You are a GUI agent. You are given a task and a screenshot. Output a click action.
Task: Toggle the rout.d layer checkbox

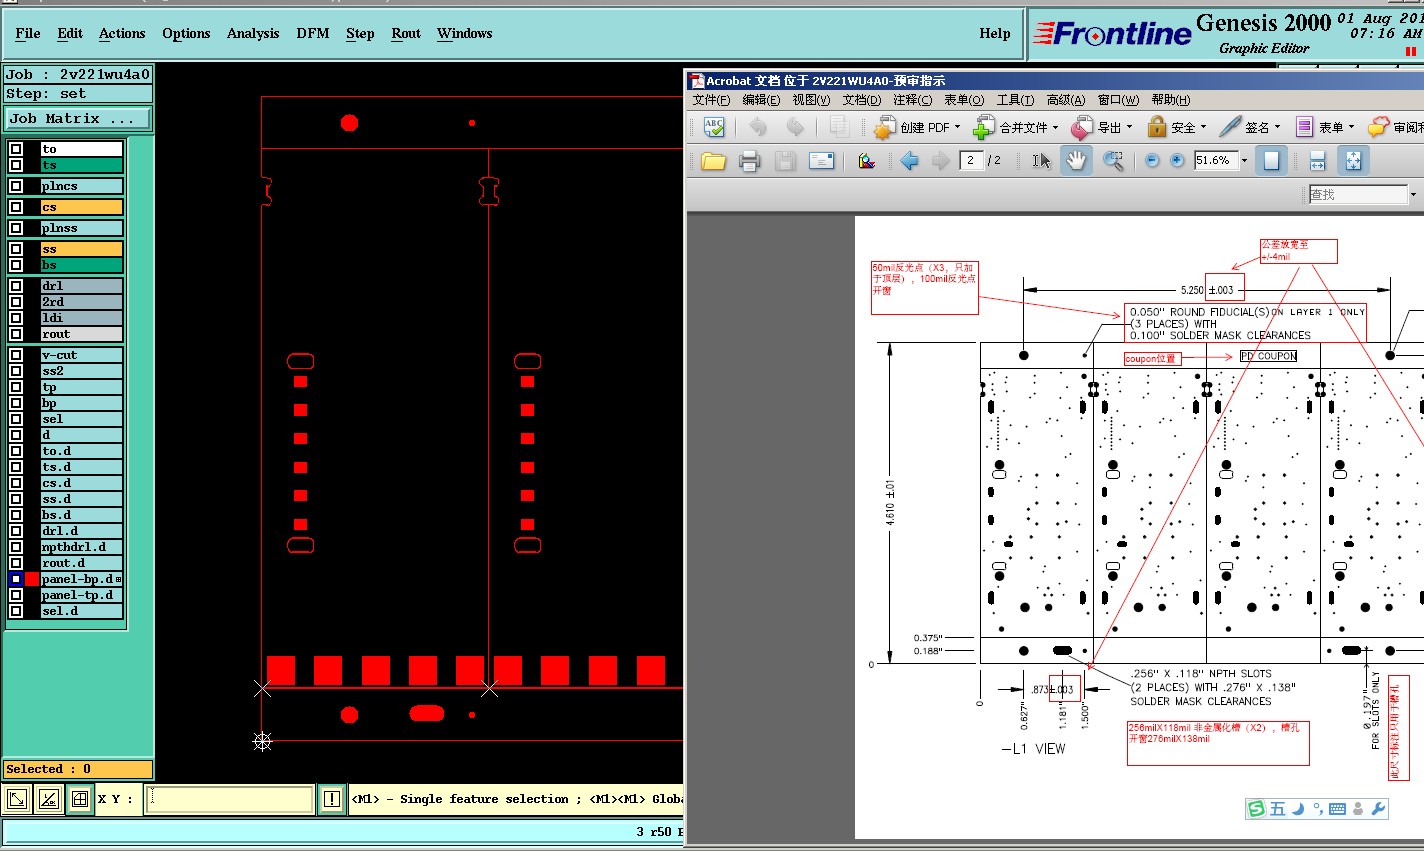click(x=16, y=563)
